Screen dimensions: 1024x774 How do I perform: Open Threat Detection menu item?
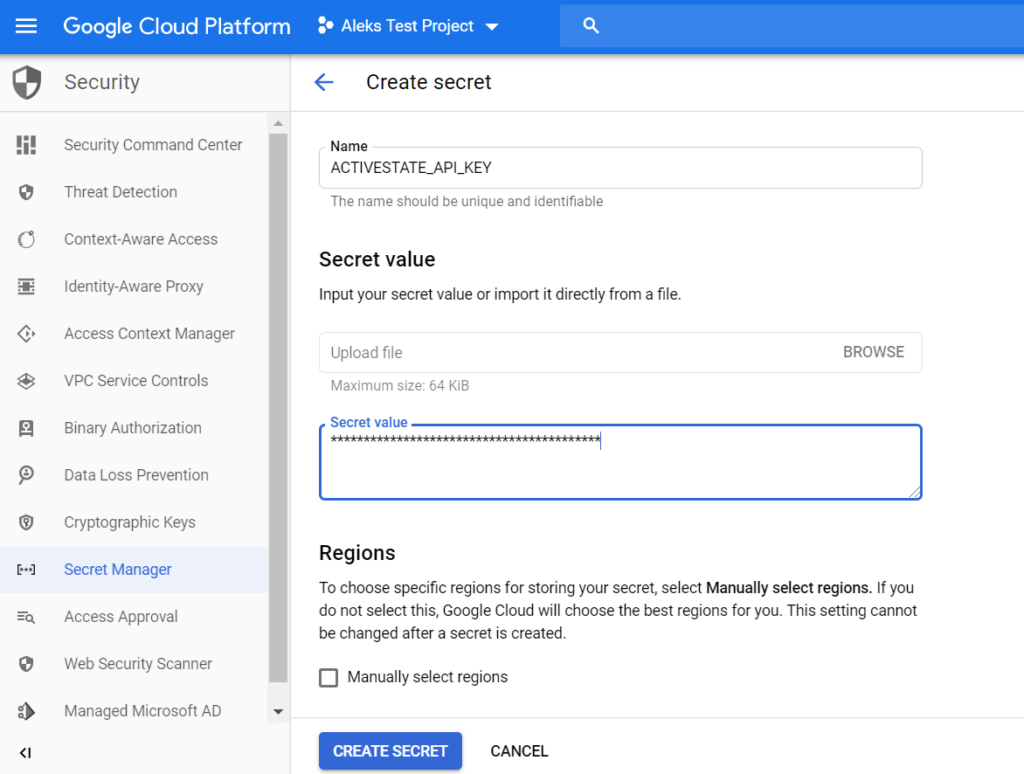[120, 192]
